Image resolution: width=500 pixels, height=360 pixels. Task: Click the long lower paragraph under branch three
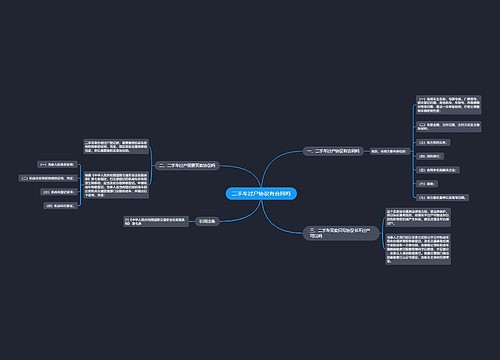click(418, 249)
